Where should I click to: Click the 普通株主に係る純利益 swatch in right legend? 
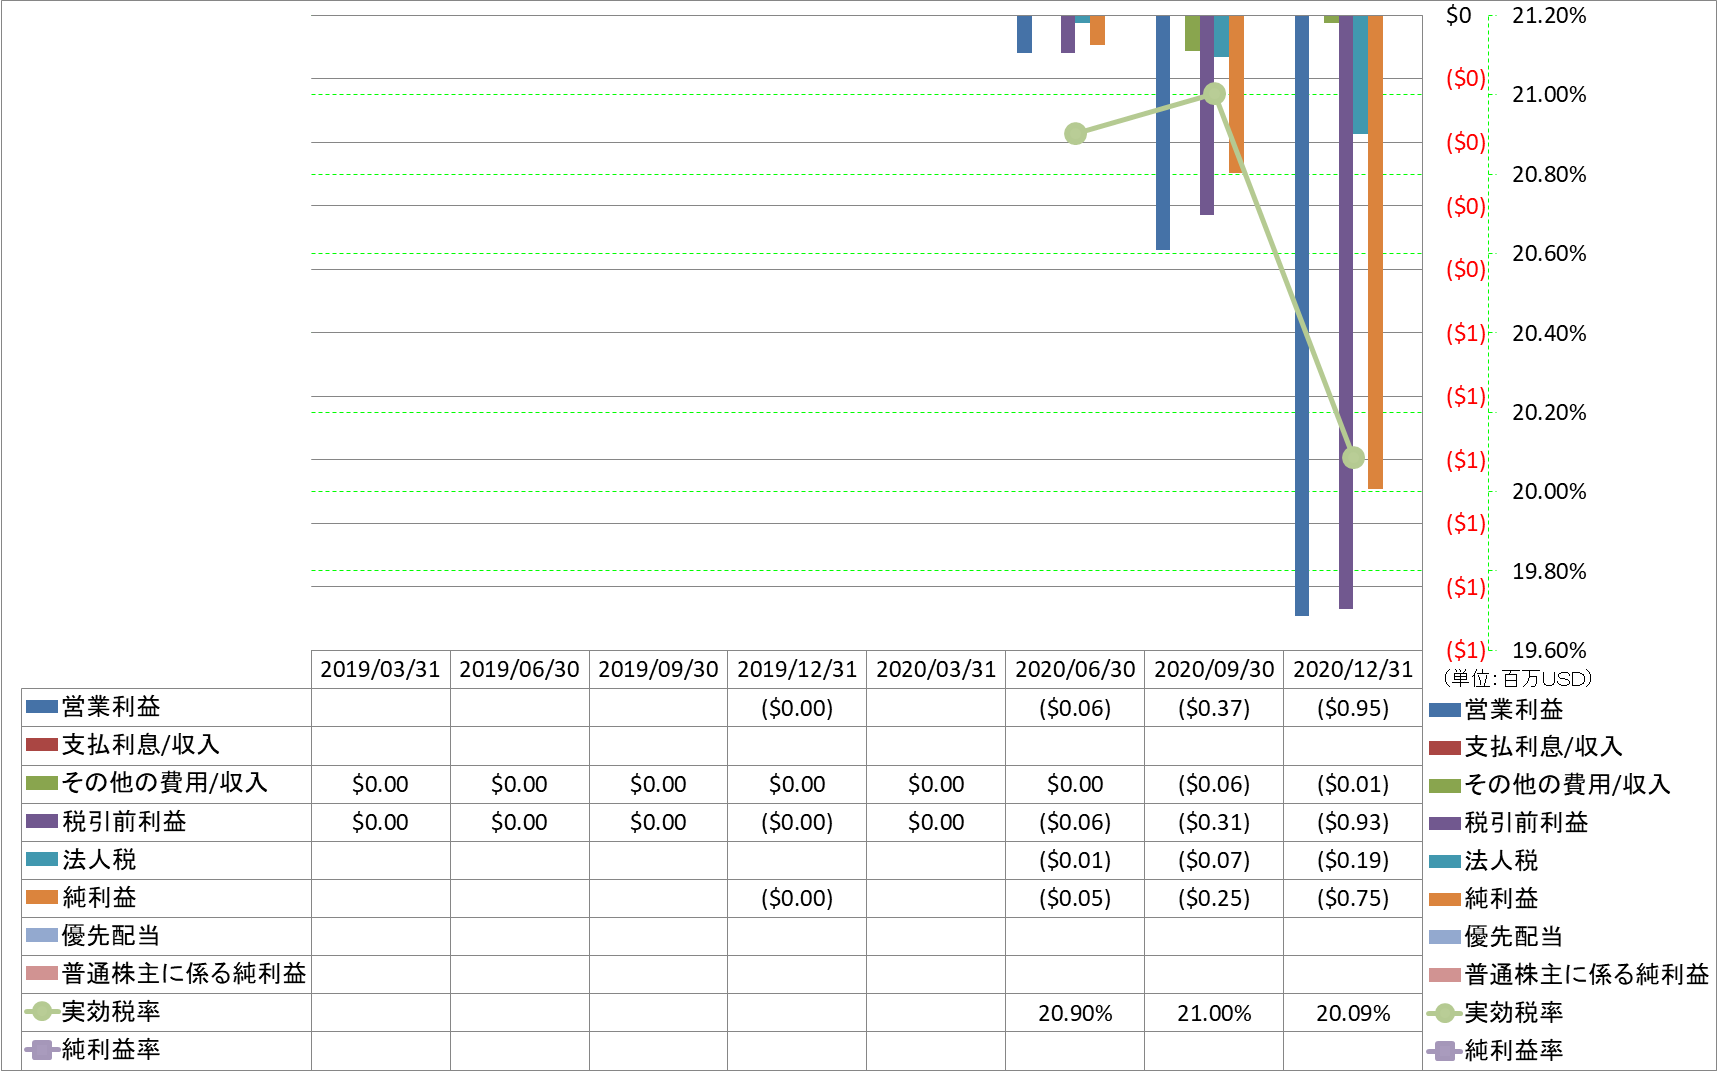(x=1445, y=975)
